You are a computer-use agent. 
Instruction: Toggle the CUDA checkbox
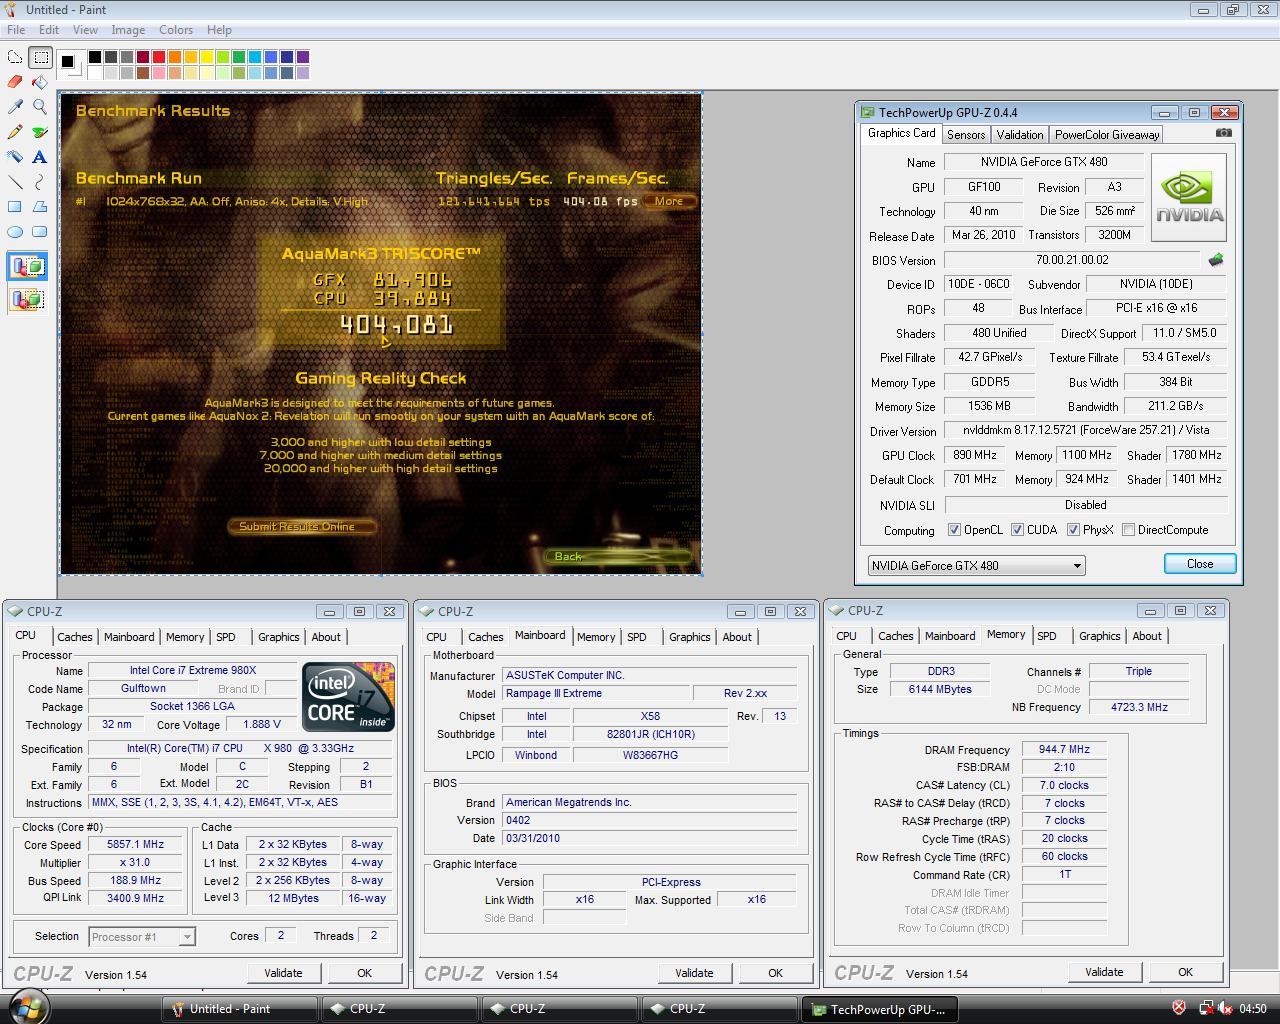tap(1017, 530)
